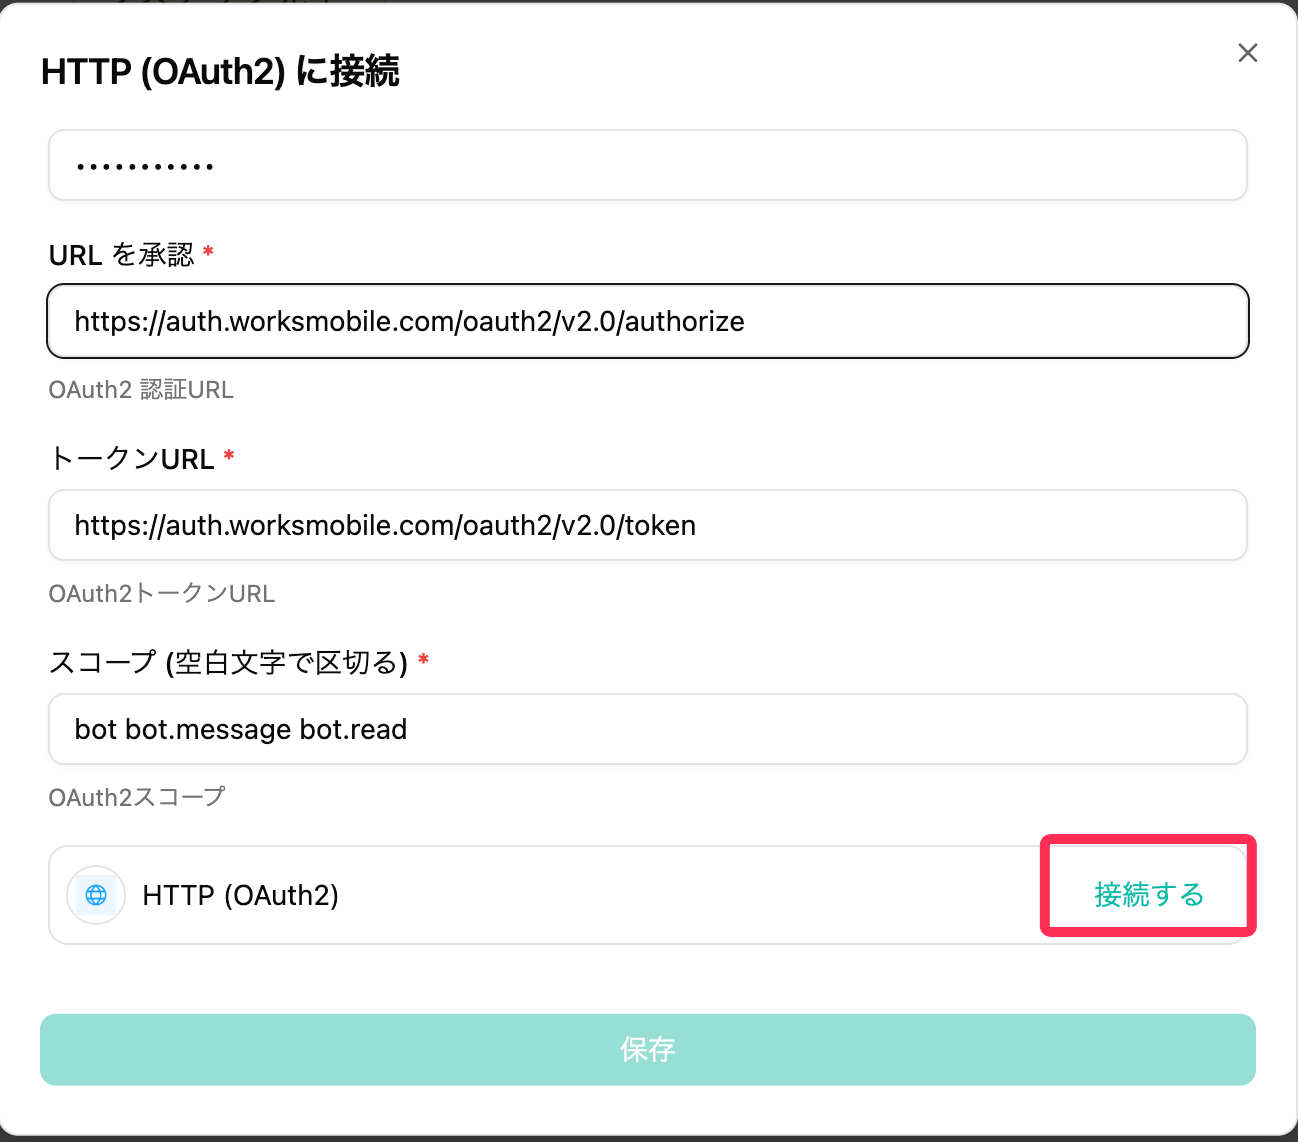Click the 'スコープ (空白文字で区切る)' label
This screenshot has height=1142, width=1298.
tap(229, 662)
